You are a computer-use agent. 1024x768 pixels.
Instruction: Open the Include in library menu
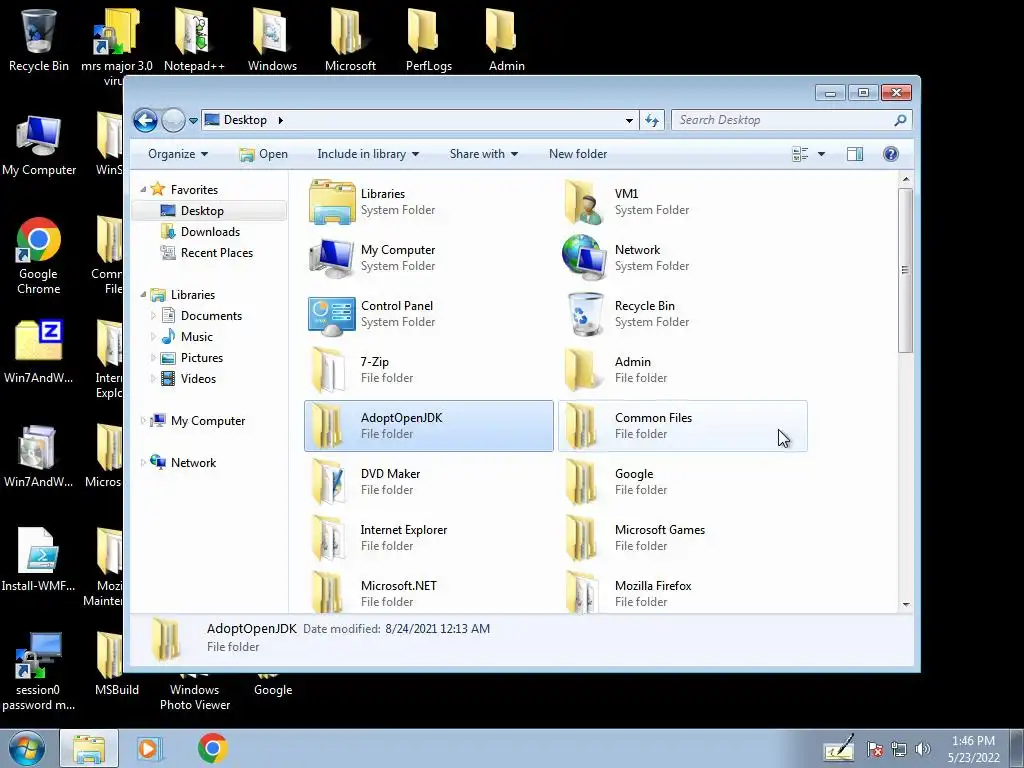pos(368,154)
